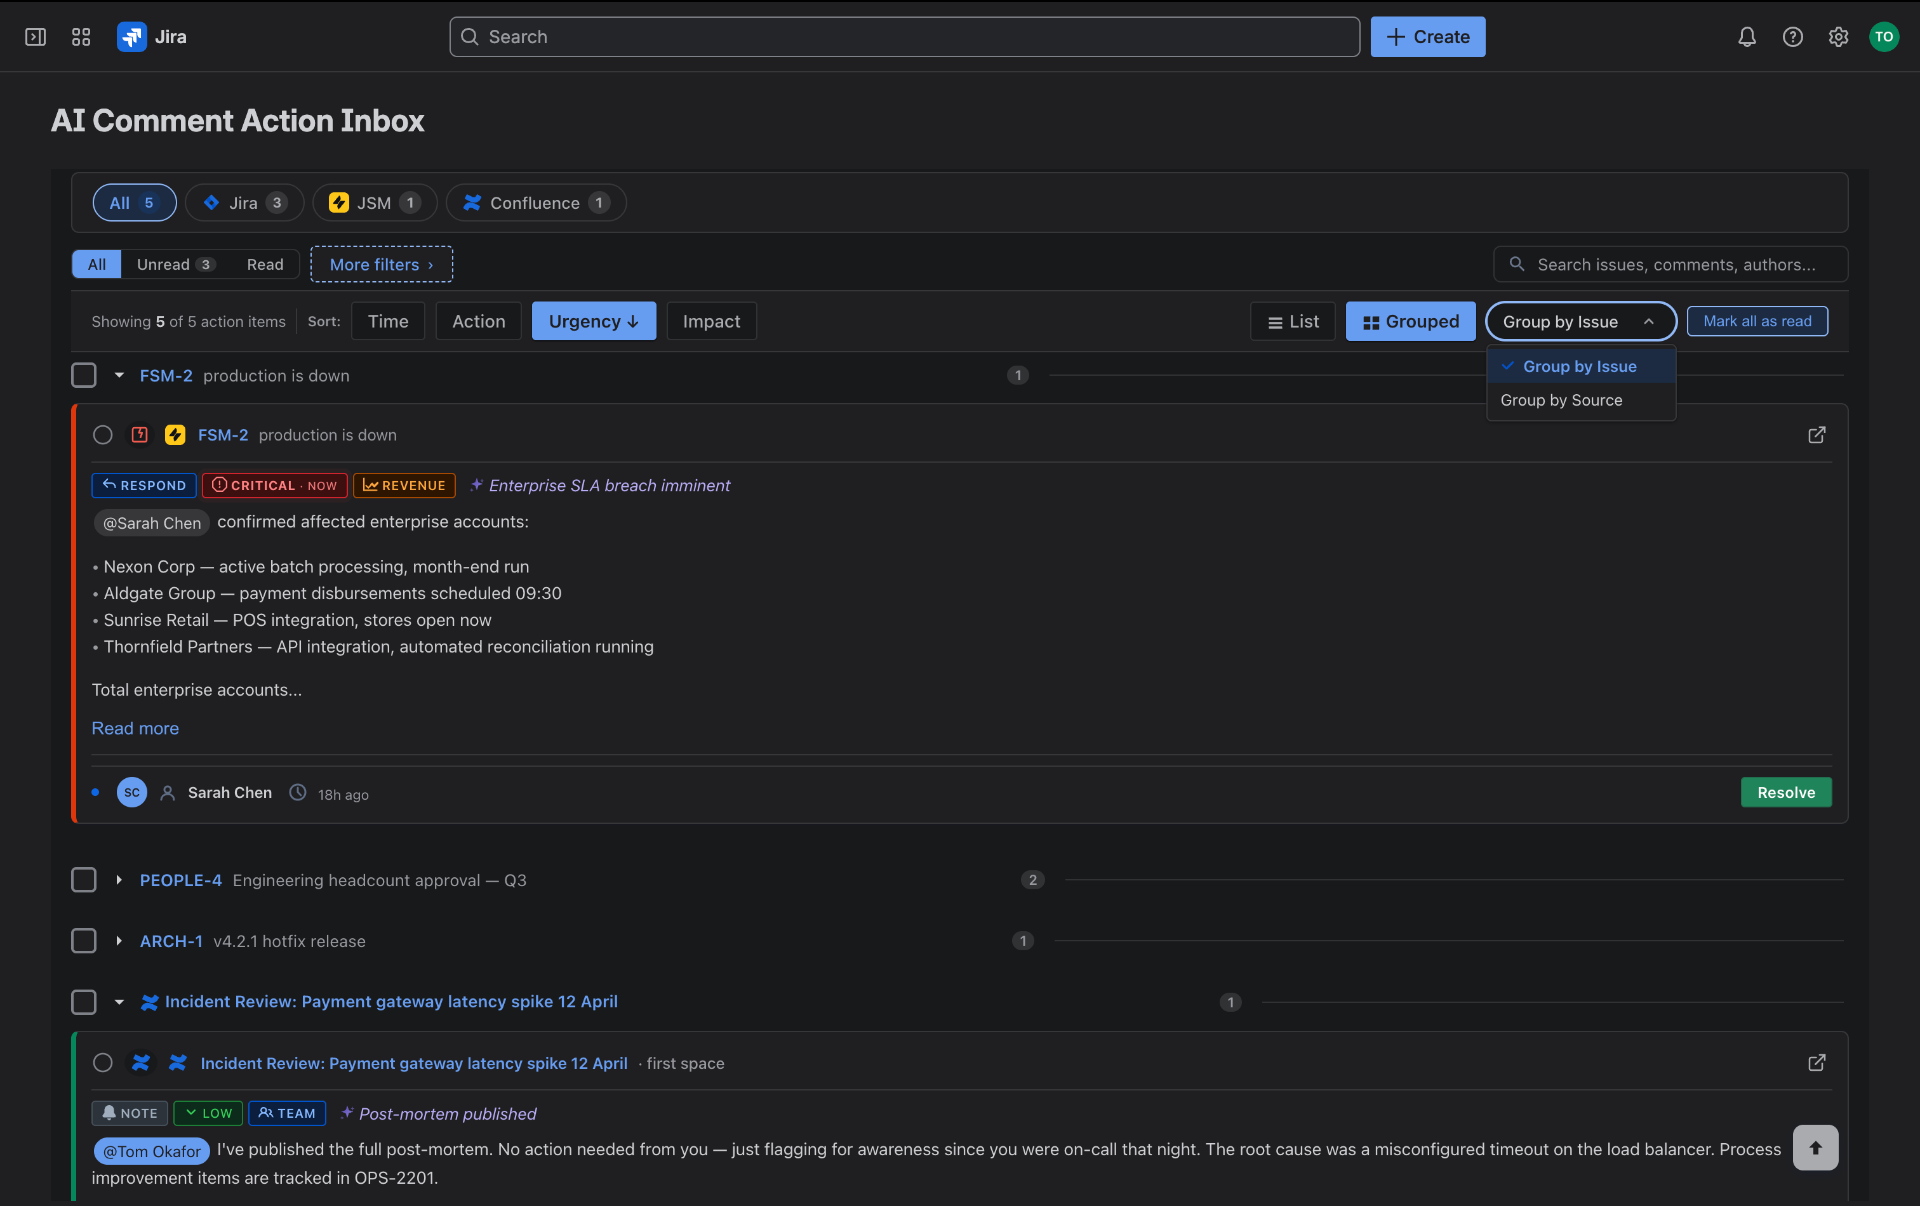Switch sorting to Impact
The image size is (1920, 1206).
(711, 321)
